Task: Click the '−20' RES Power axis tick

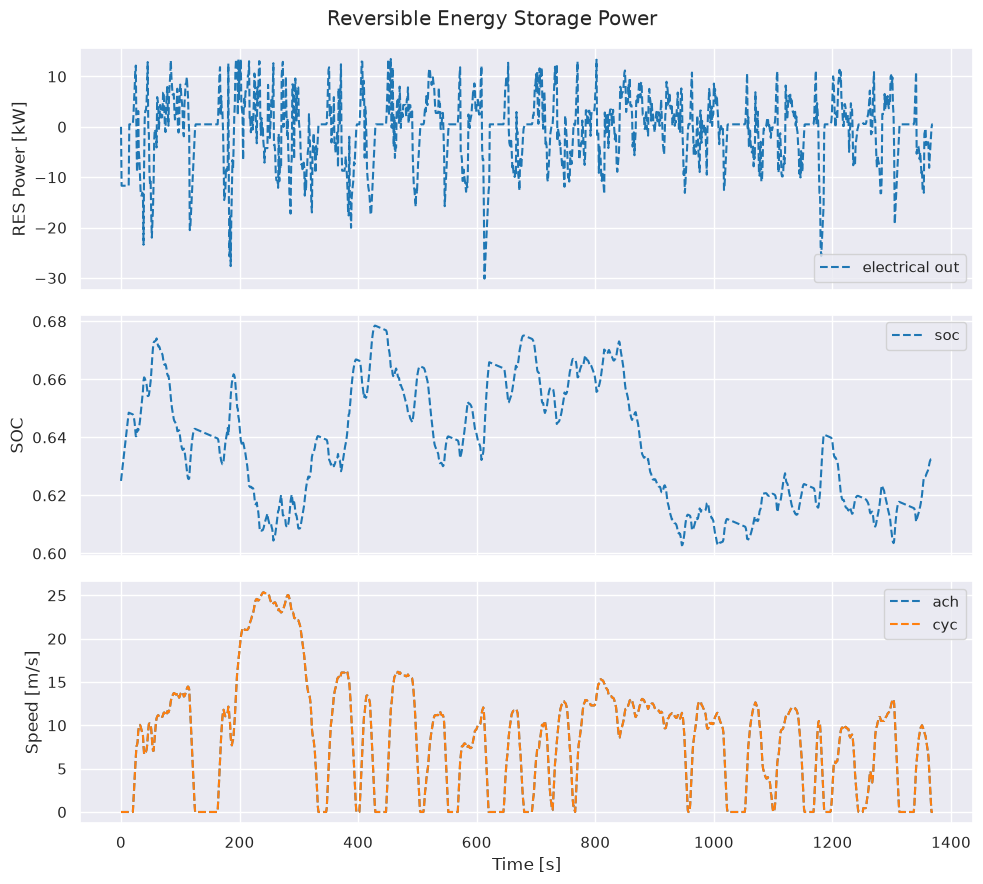Action: (50, 228)
